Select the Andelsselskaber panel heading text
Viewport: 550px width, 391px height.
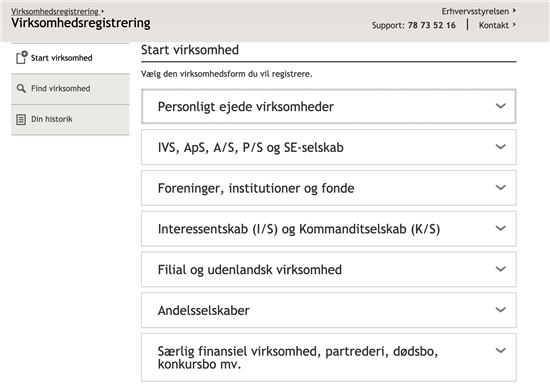point(203,310)
